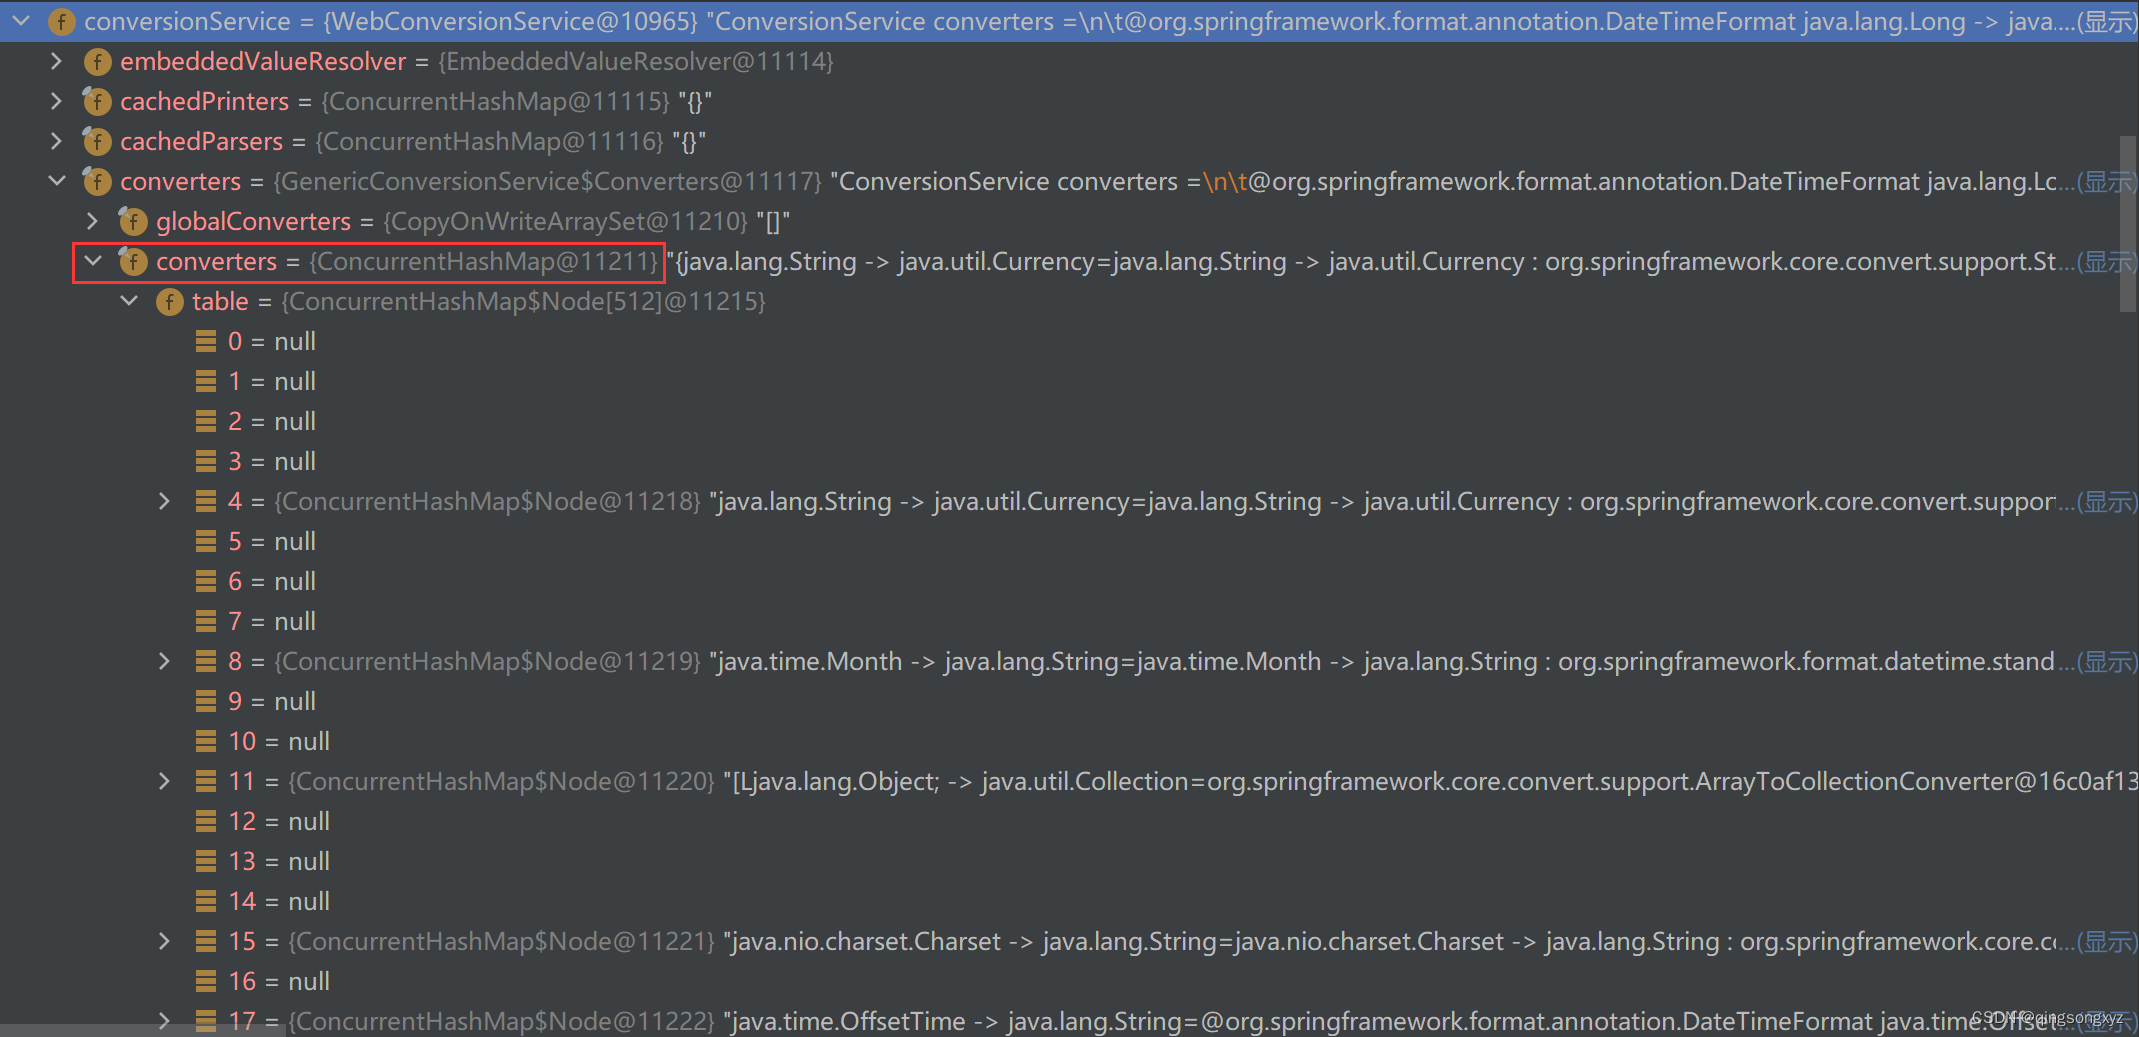This screenshot has height=1037, width=2139.
Task: Click the array element icon of entry 6
Action: click(206, 581)
